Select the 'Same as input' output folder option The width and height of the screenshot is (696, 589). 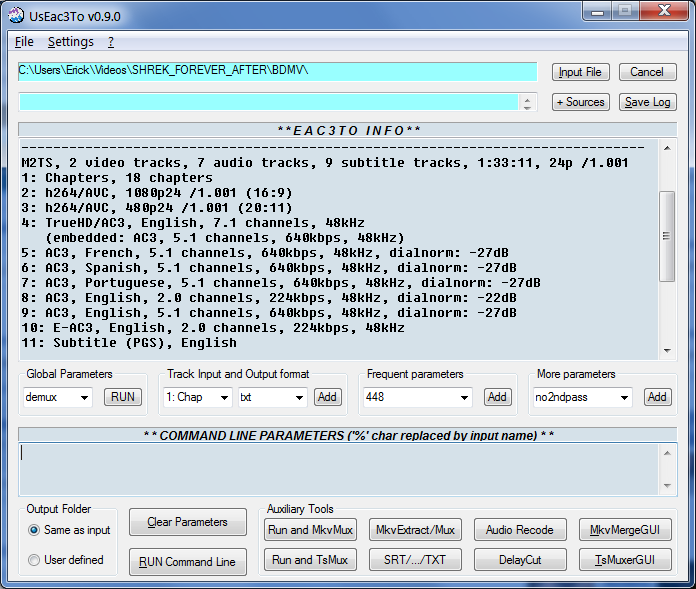click(69, 530)
